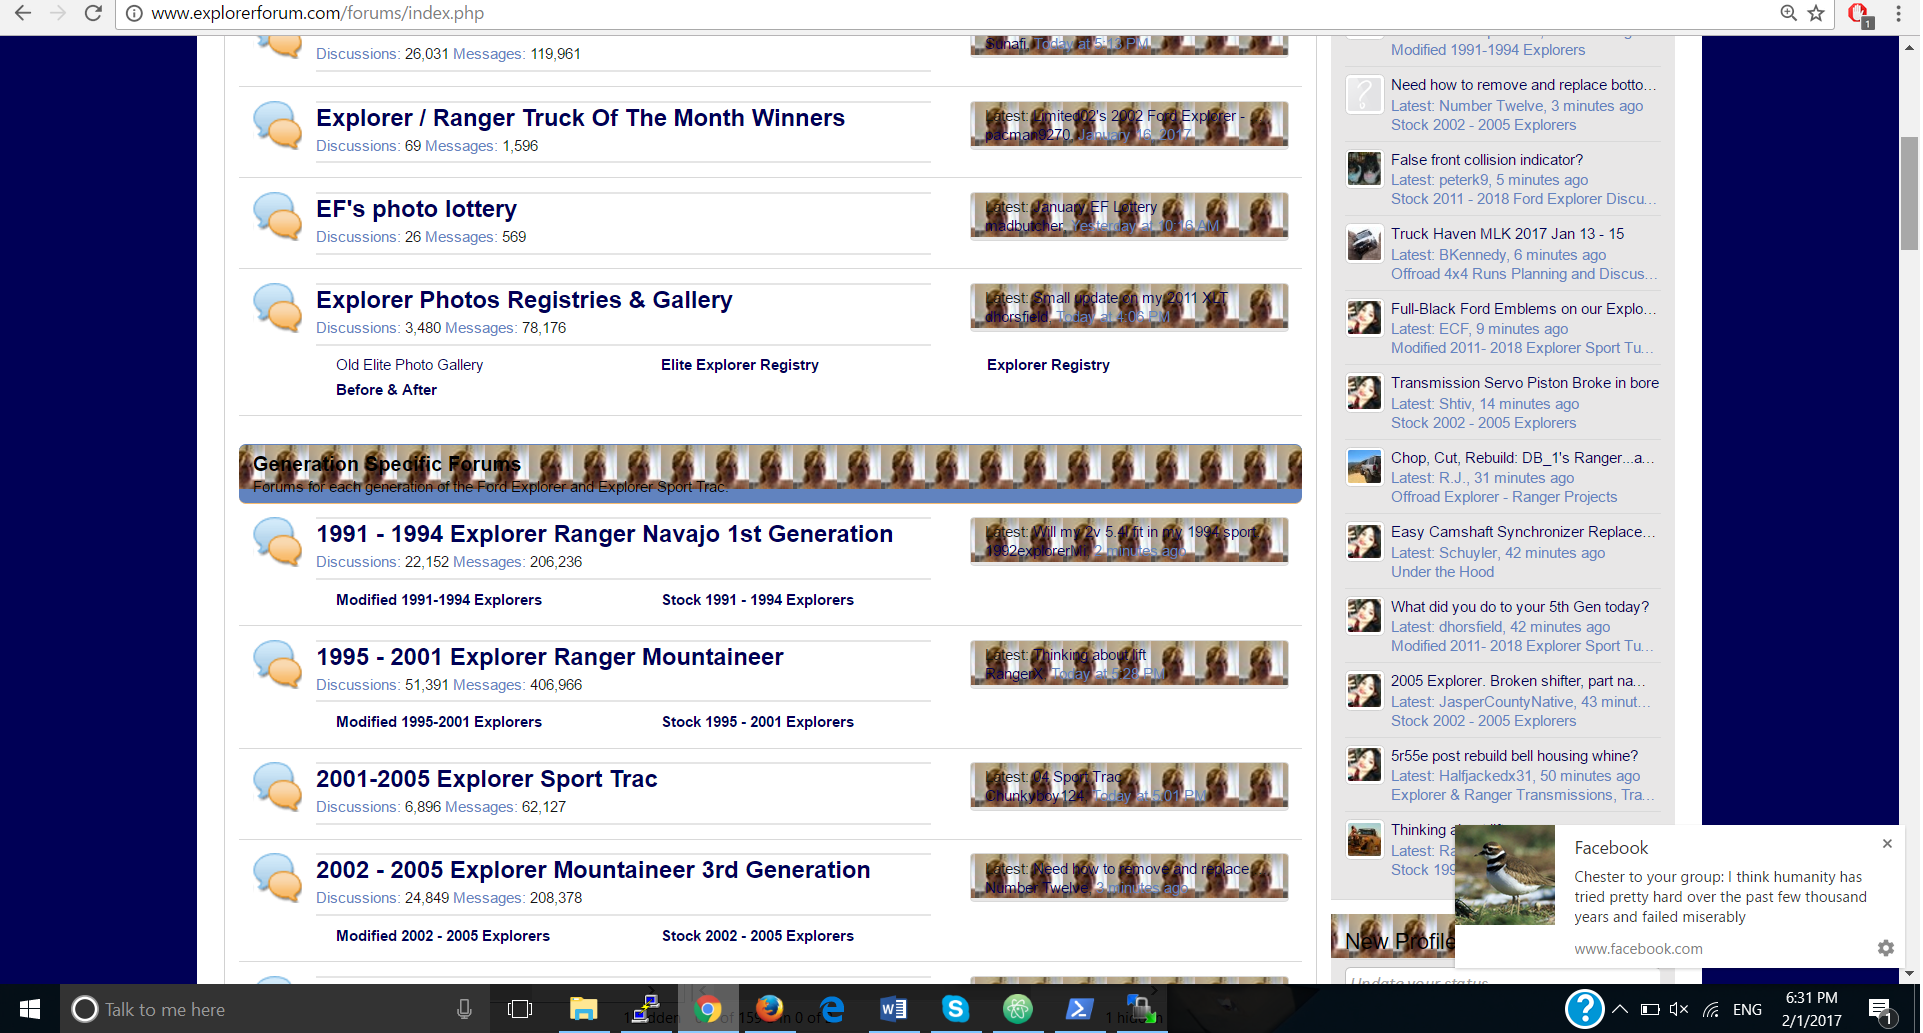The width and height of the screenshot is (1923, 1033).
Task: Click the muted volume icon in system tray
Action: [1679, 1010]
